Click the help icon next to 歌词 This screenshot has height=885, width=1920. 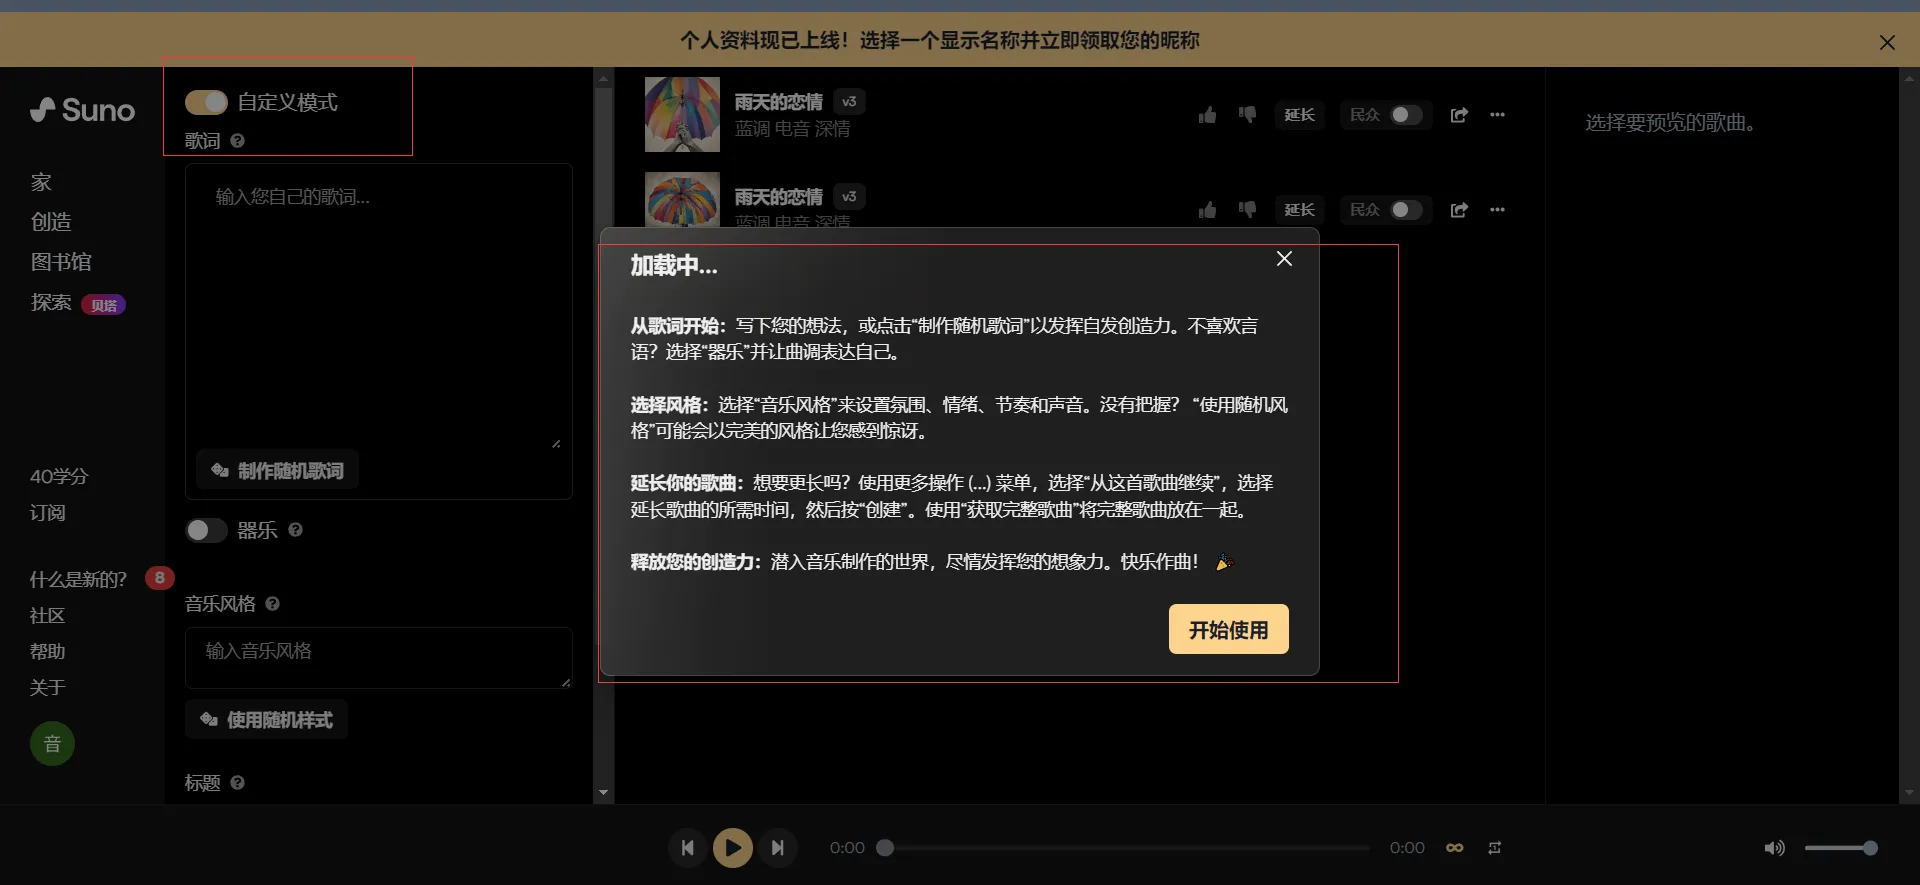pyautogui.click(x=238, y=141)
